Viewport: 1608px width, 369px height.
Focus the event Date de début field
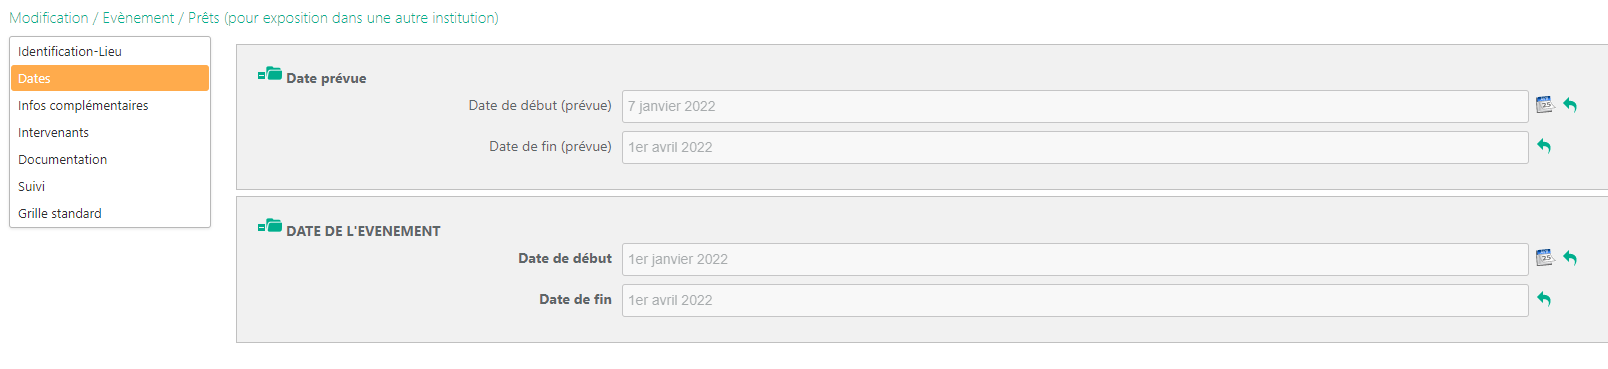1075,259
